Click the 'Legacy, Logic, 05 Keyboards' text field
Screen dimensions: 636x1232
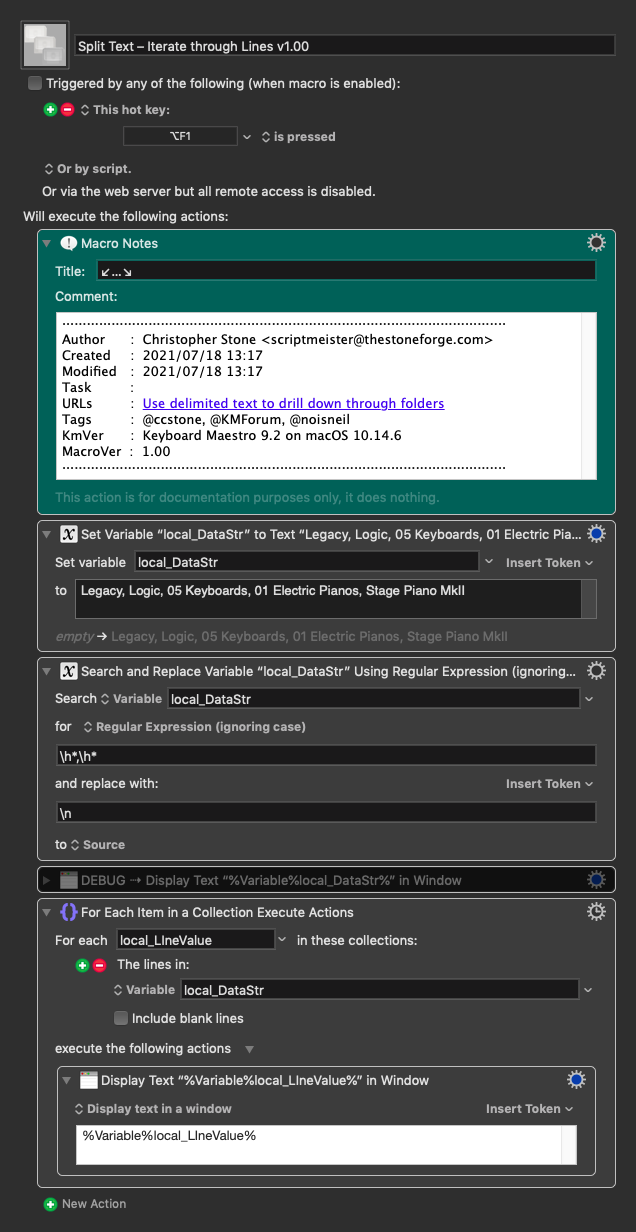coord(328,599)
